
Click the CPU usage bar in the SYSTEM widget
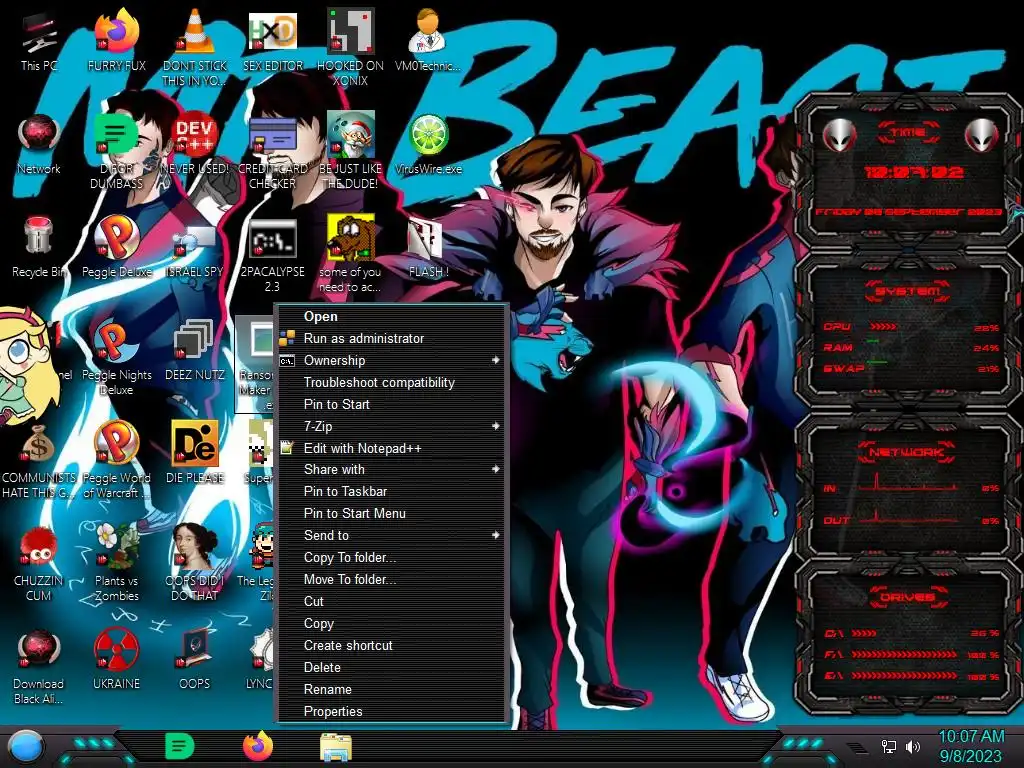coord(883,327)
